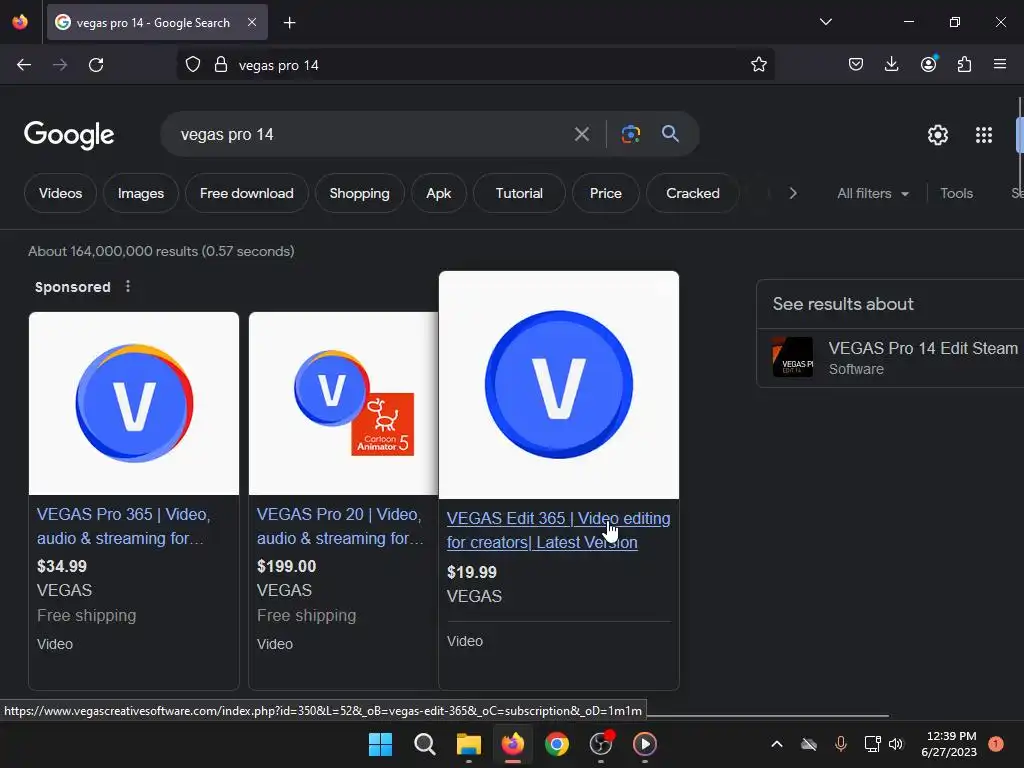Open VEGAS Edit 365 product link

tap(558, 530)
